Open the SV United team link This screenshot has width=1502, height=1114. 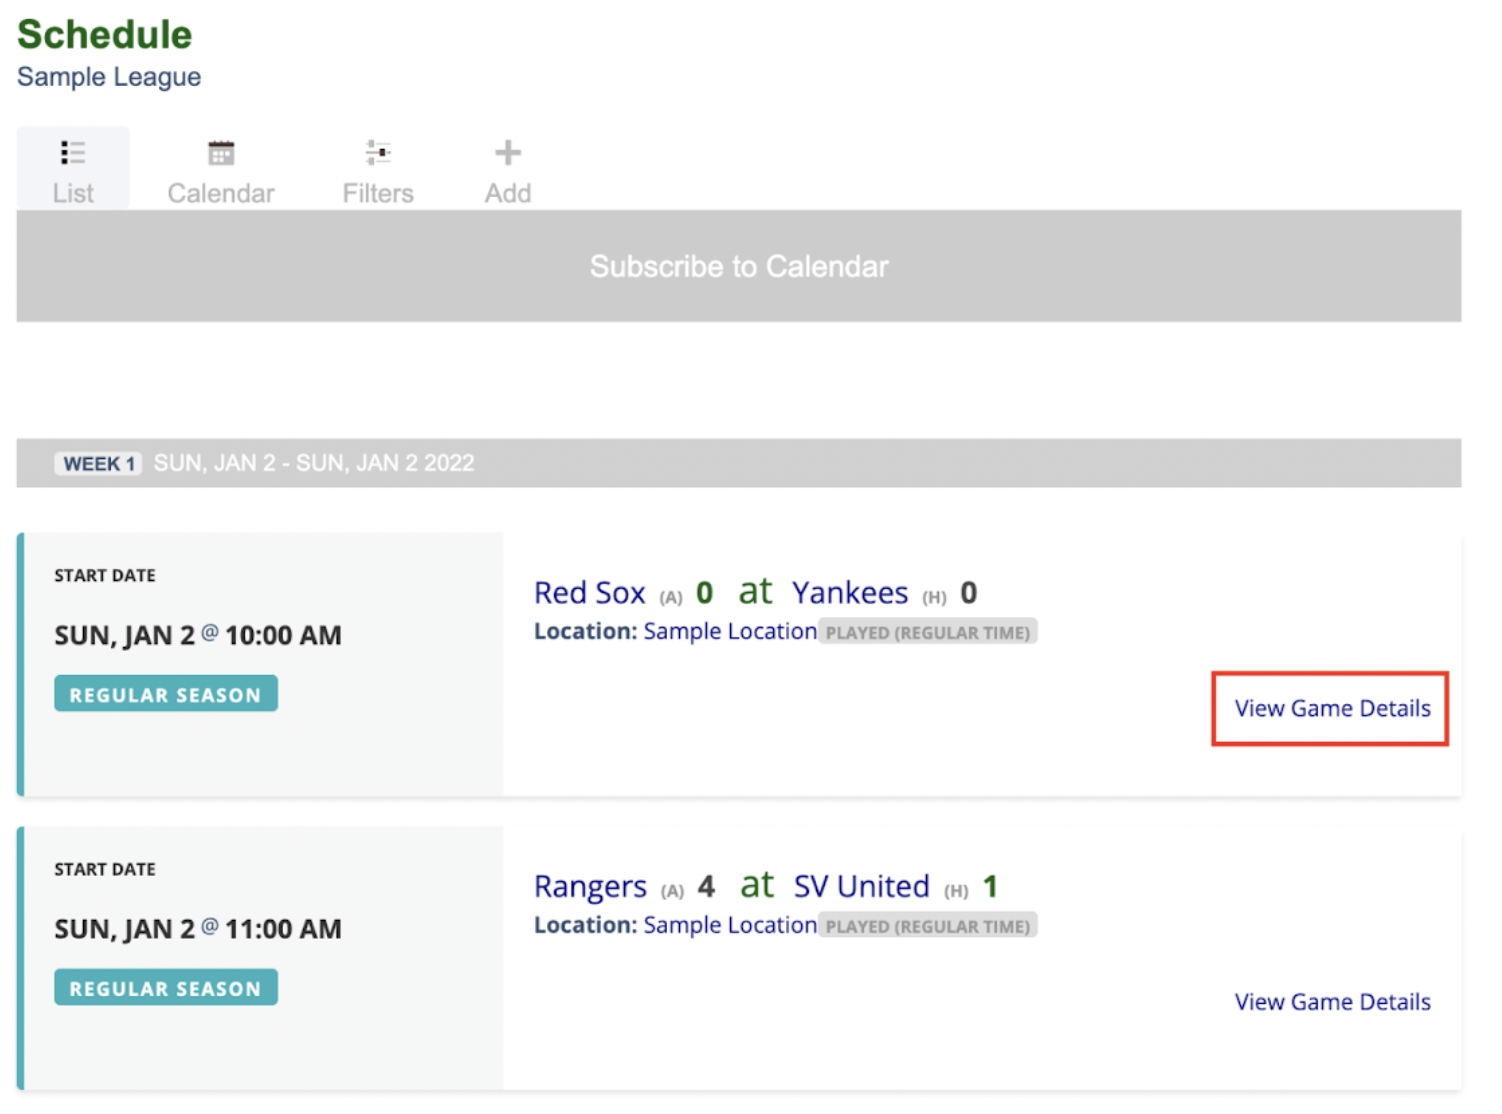(862, 887)
